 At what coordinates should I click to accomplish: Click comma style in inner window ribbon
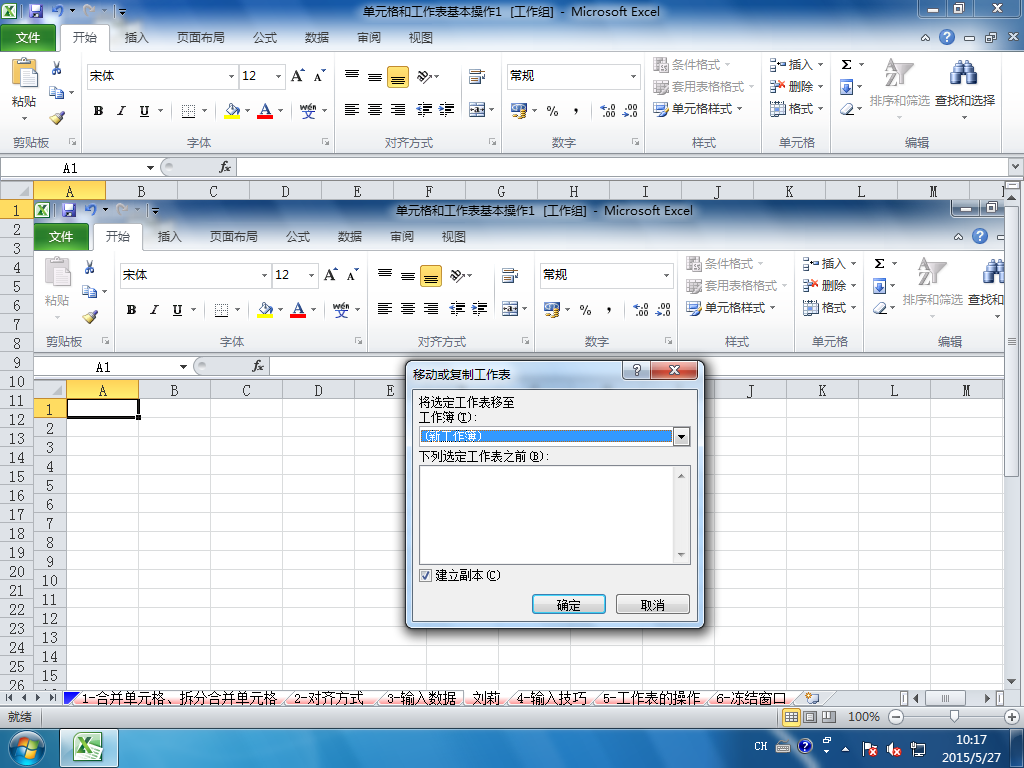pos(609,310)
